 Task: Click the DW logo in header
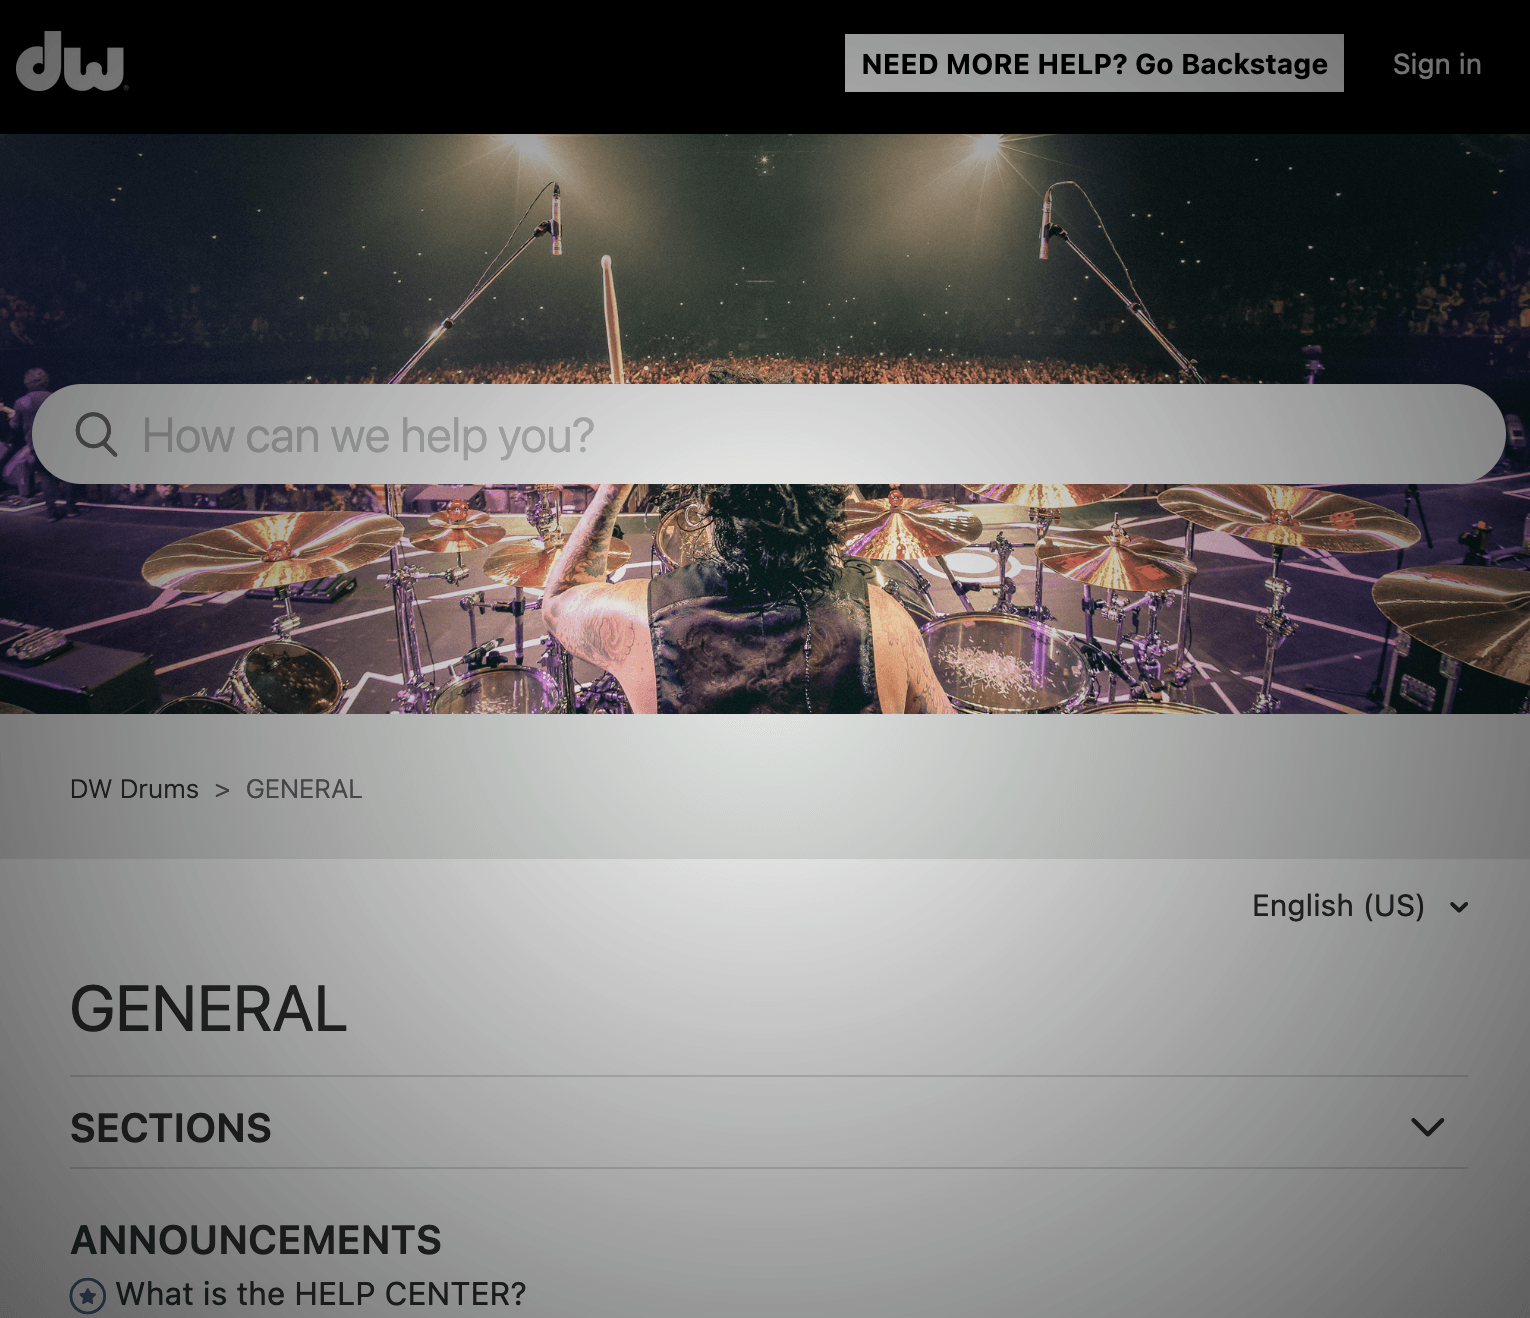[71, 62]
